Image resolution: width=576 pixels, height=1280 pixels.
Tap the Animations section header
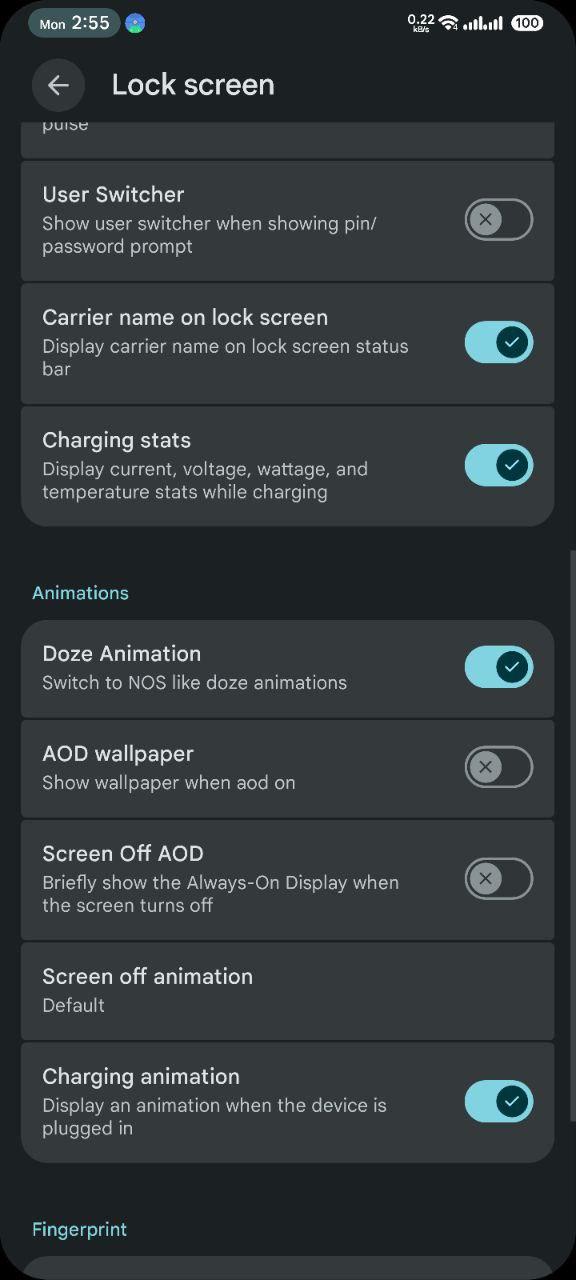pyautogui.click(x=80, y=593)
